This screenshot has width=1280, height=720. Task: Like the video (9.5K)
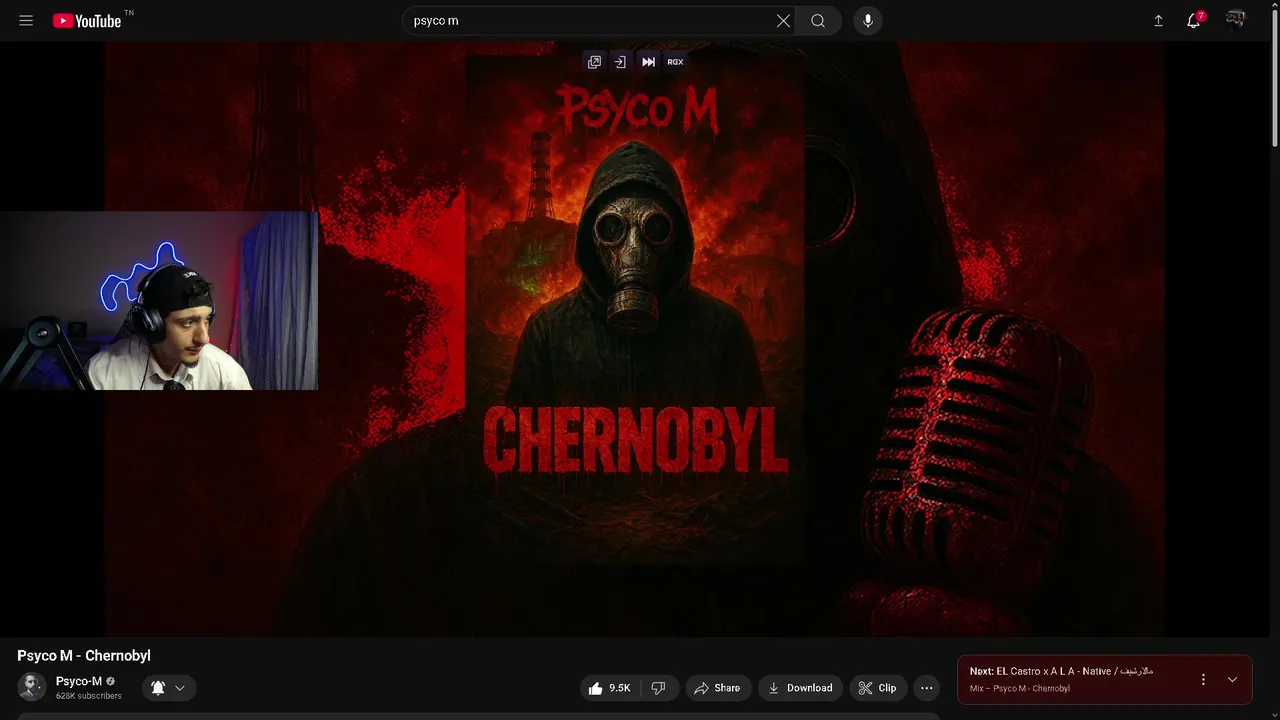click(609, 688)
